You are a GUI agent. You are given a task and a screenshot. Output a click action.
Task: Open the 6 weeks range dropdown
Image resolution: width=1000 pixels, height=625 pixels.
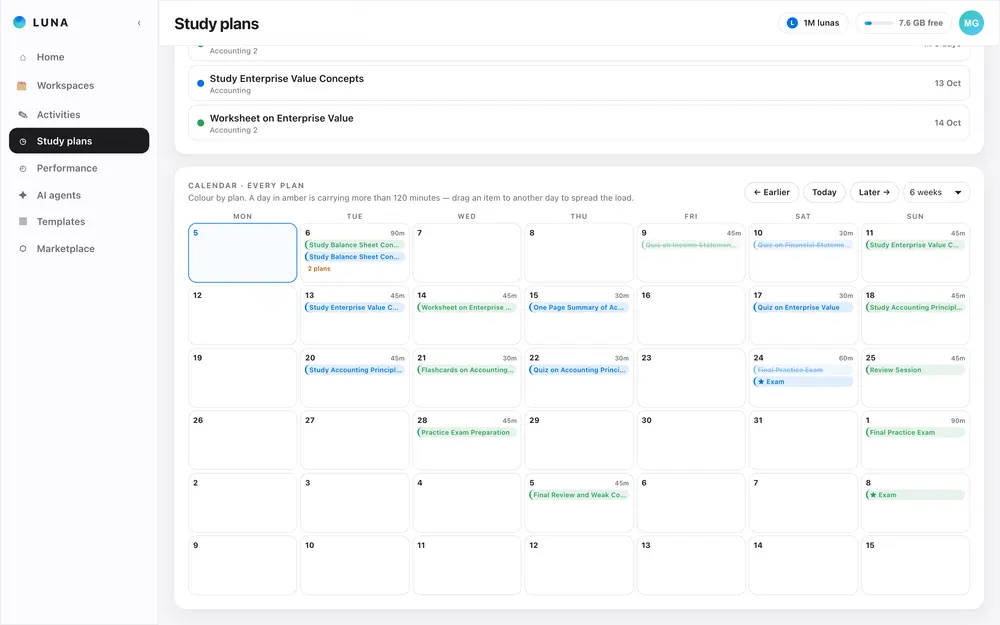coord(936,193)
